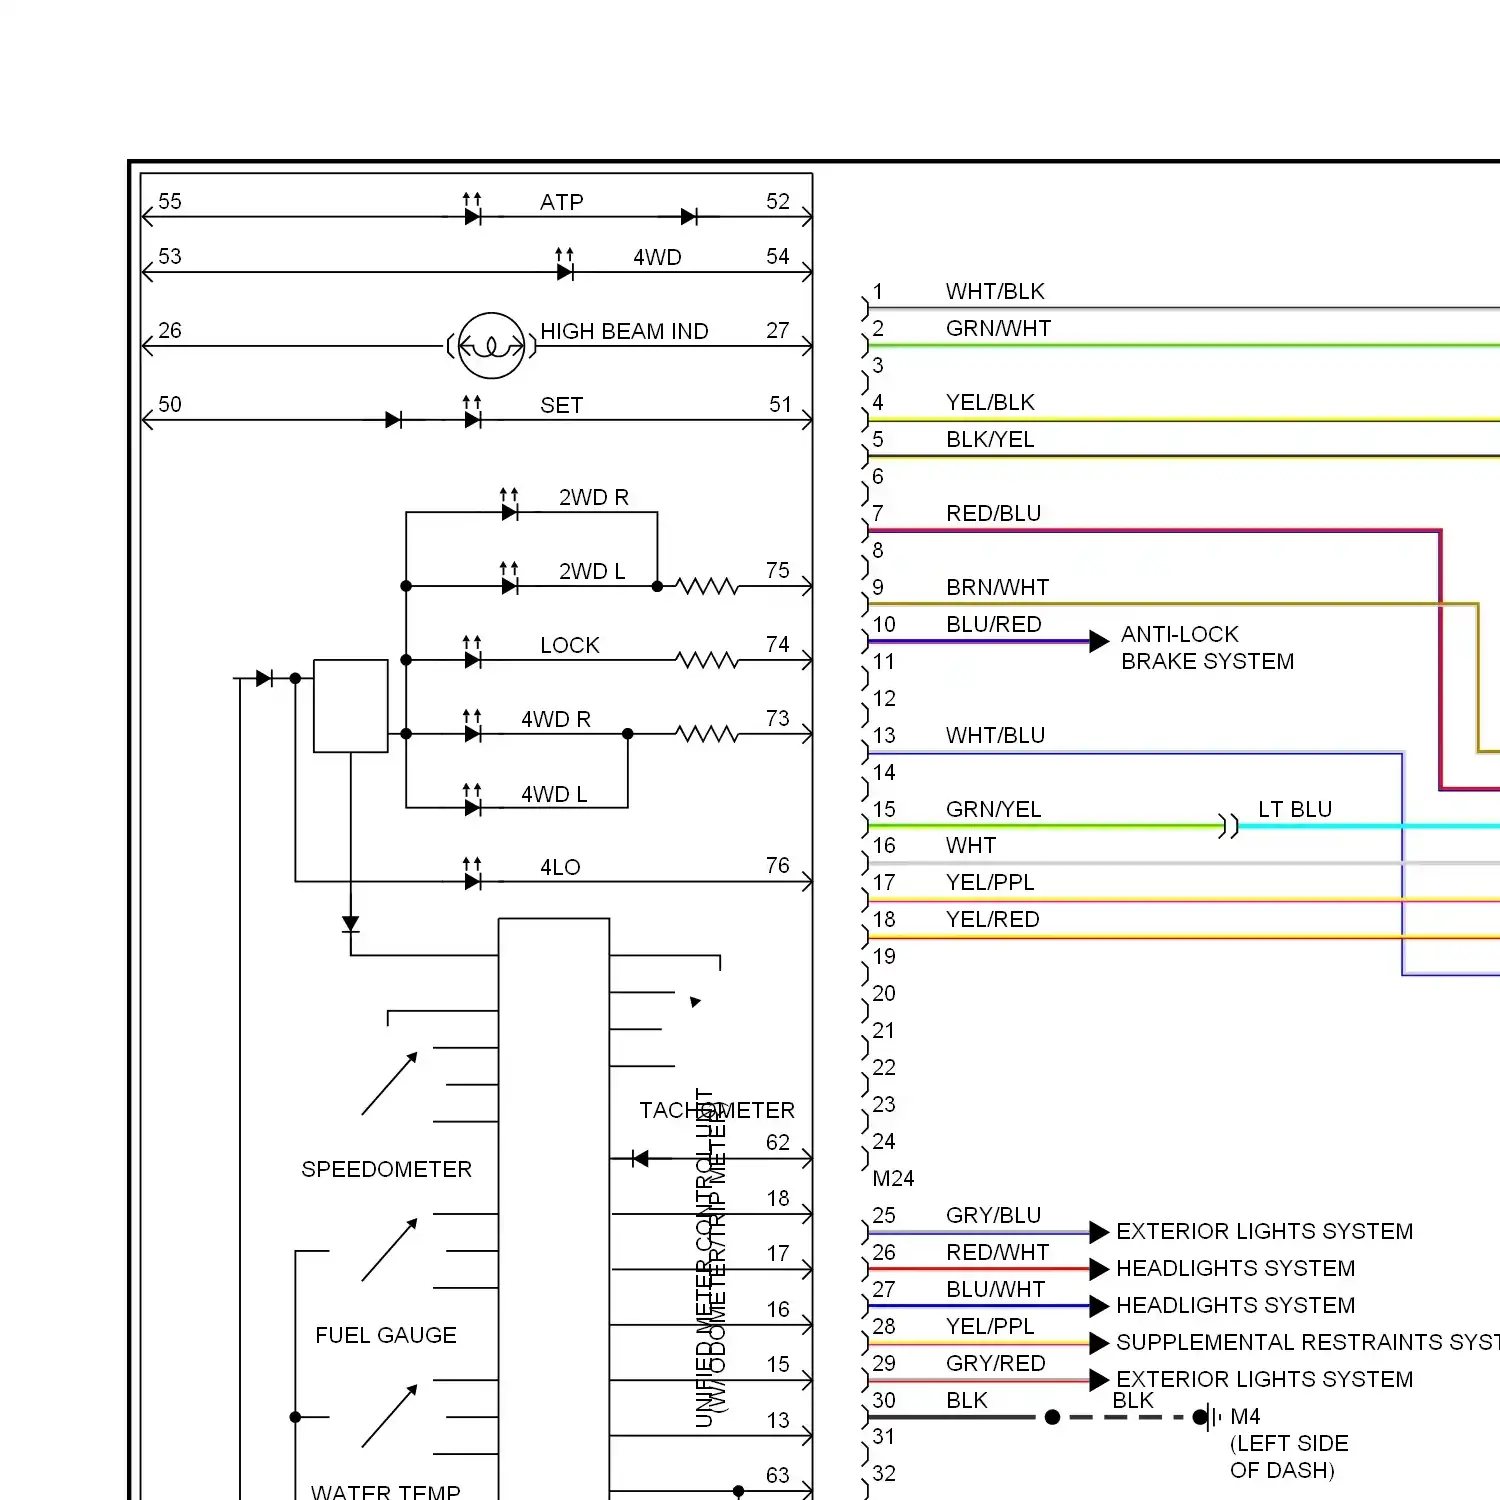The width and height of the screenshot is (1500, 1500).
Task: Click the resistor symbol on the terminal 74 line
Action: tap(707, 660)
